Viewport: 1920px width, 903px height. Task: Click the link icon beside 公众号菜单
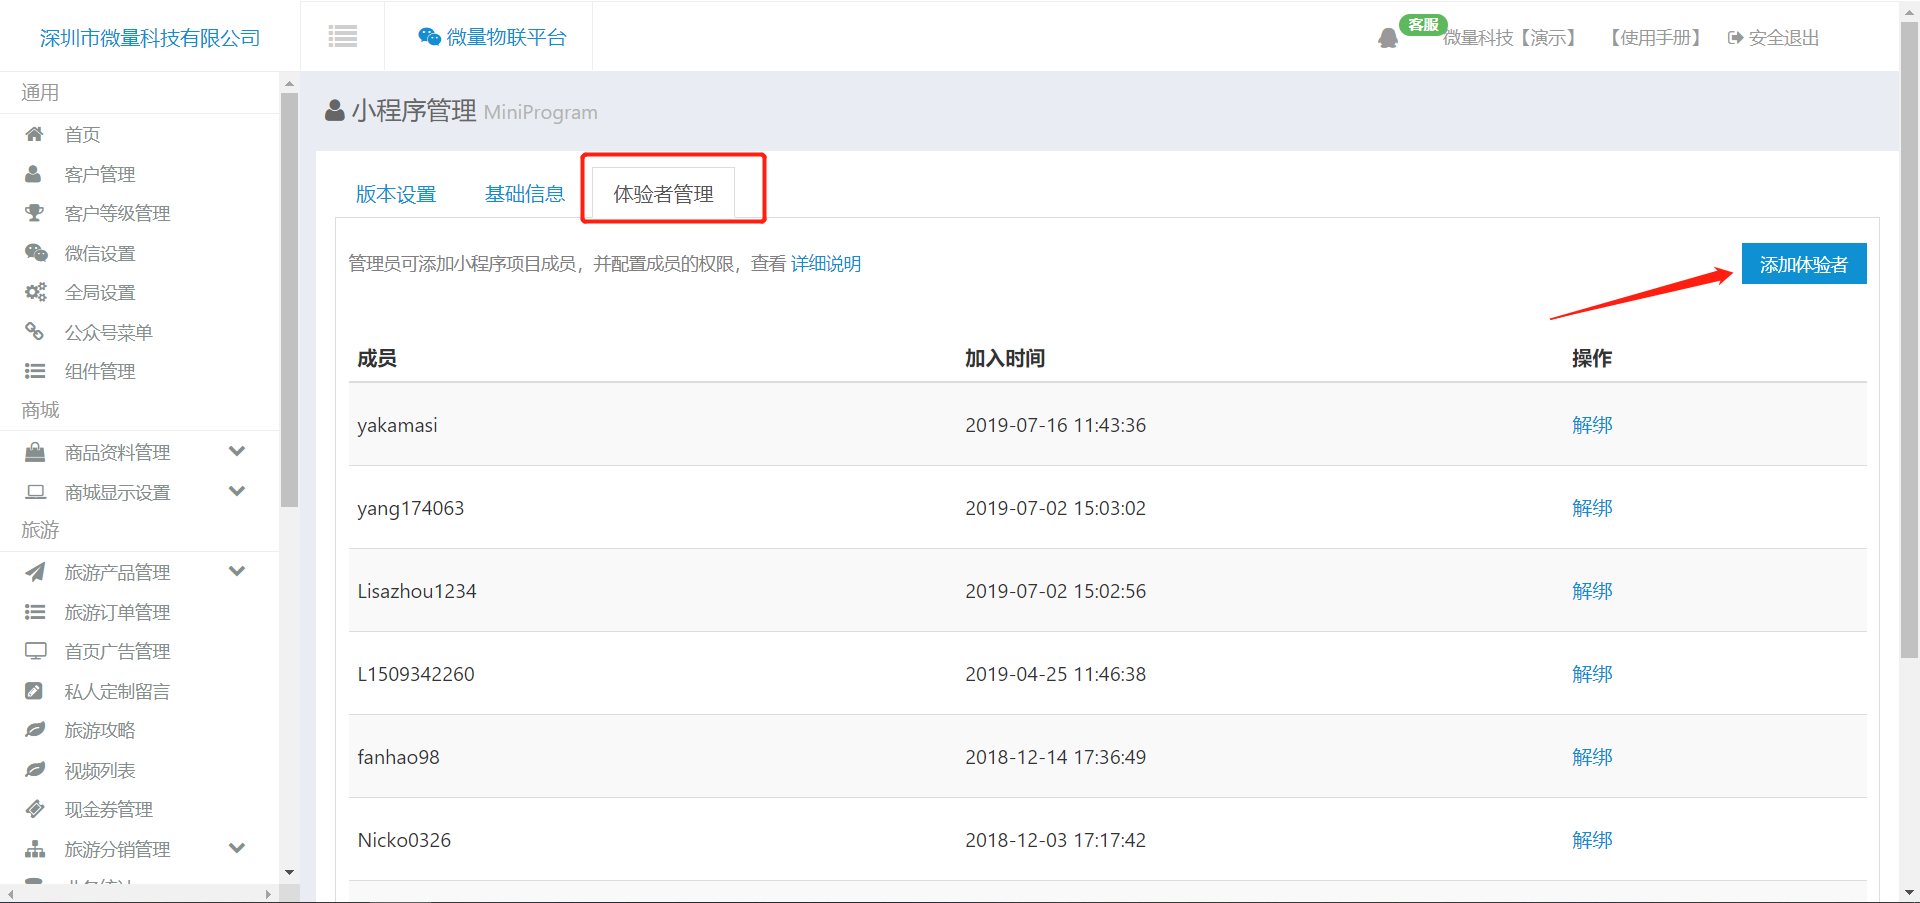tap(34, 331)
